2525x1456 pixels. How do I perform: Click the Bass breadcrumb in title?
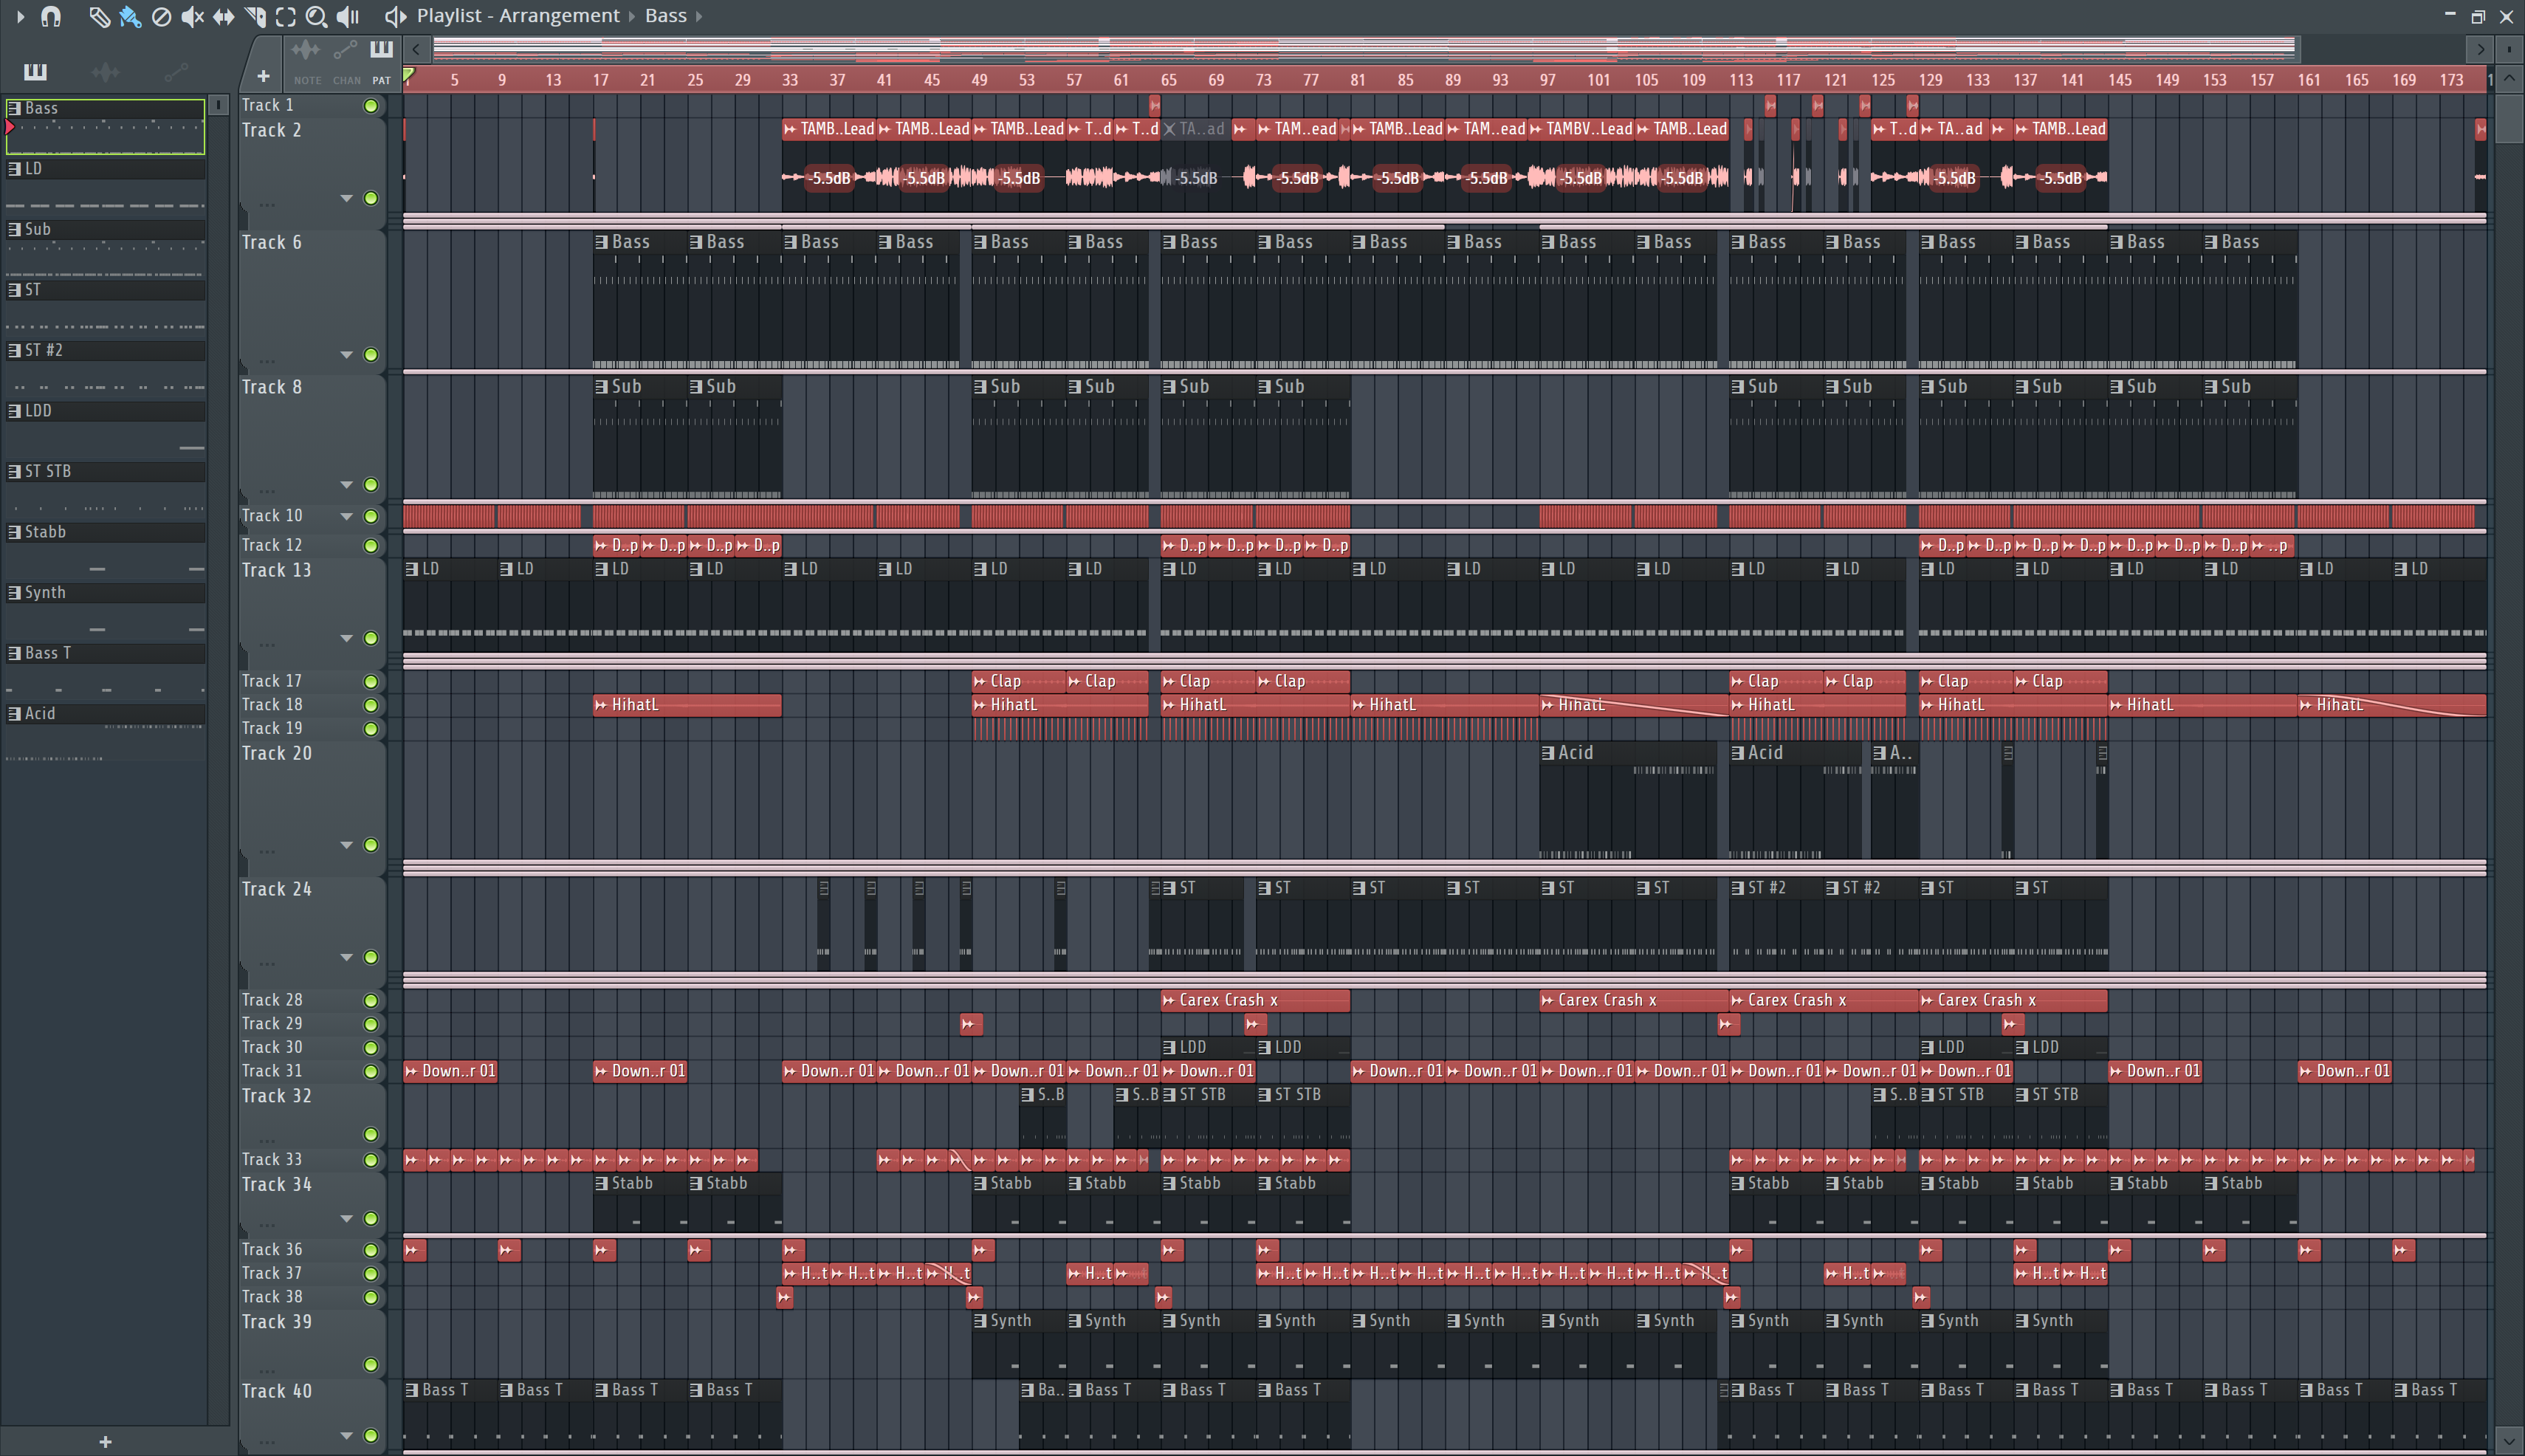[x=665, y=16]
